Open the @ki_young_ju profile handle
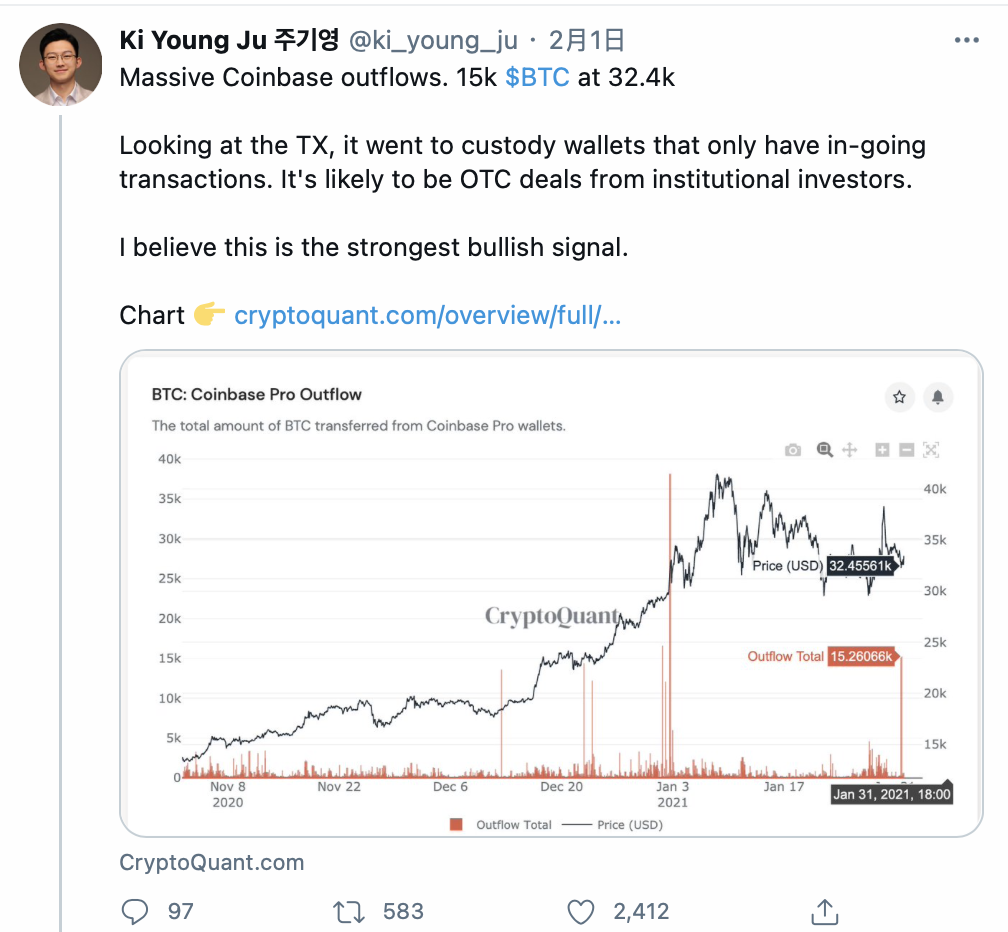This screenshot has width=1008, height=932. tap(432, 40)
